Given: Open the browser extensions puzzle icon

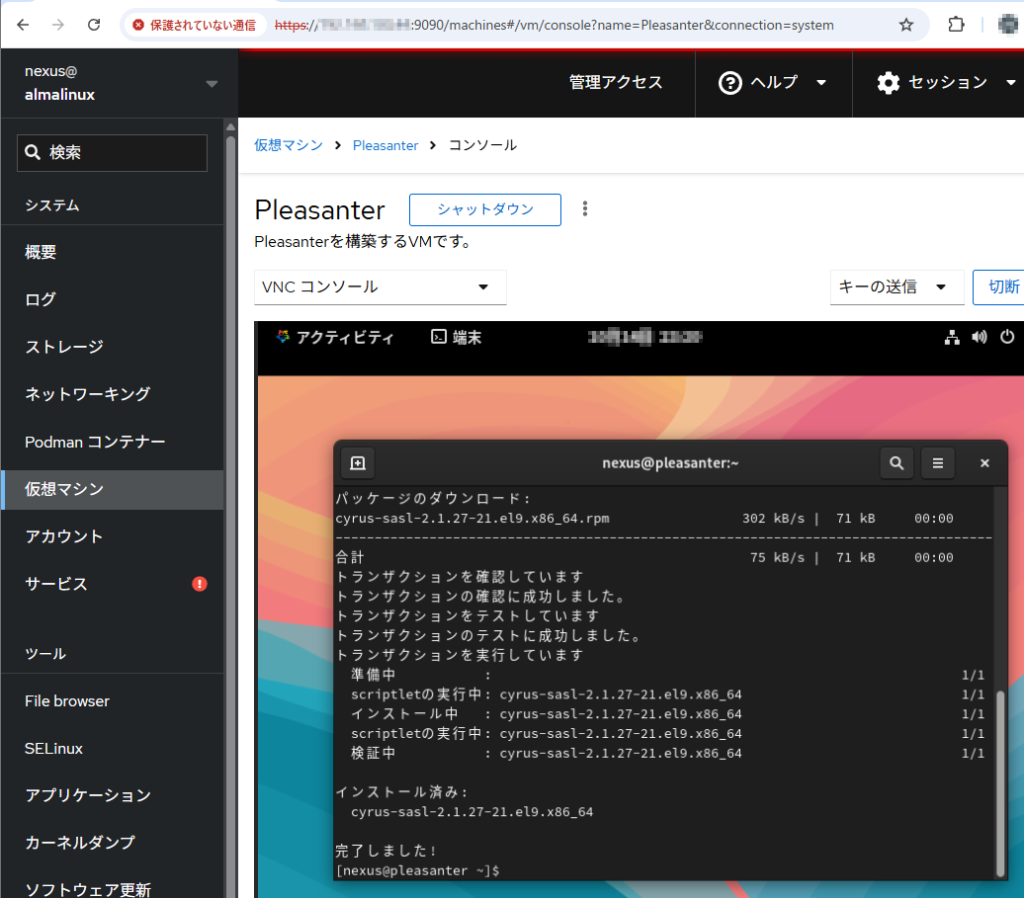Looking at the screenshot, I should click(956, 25).
